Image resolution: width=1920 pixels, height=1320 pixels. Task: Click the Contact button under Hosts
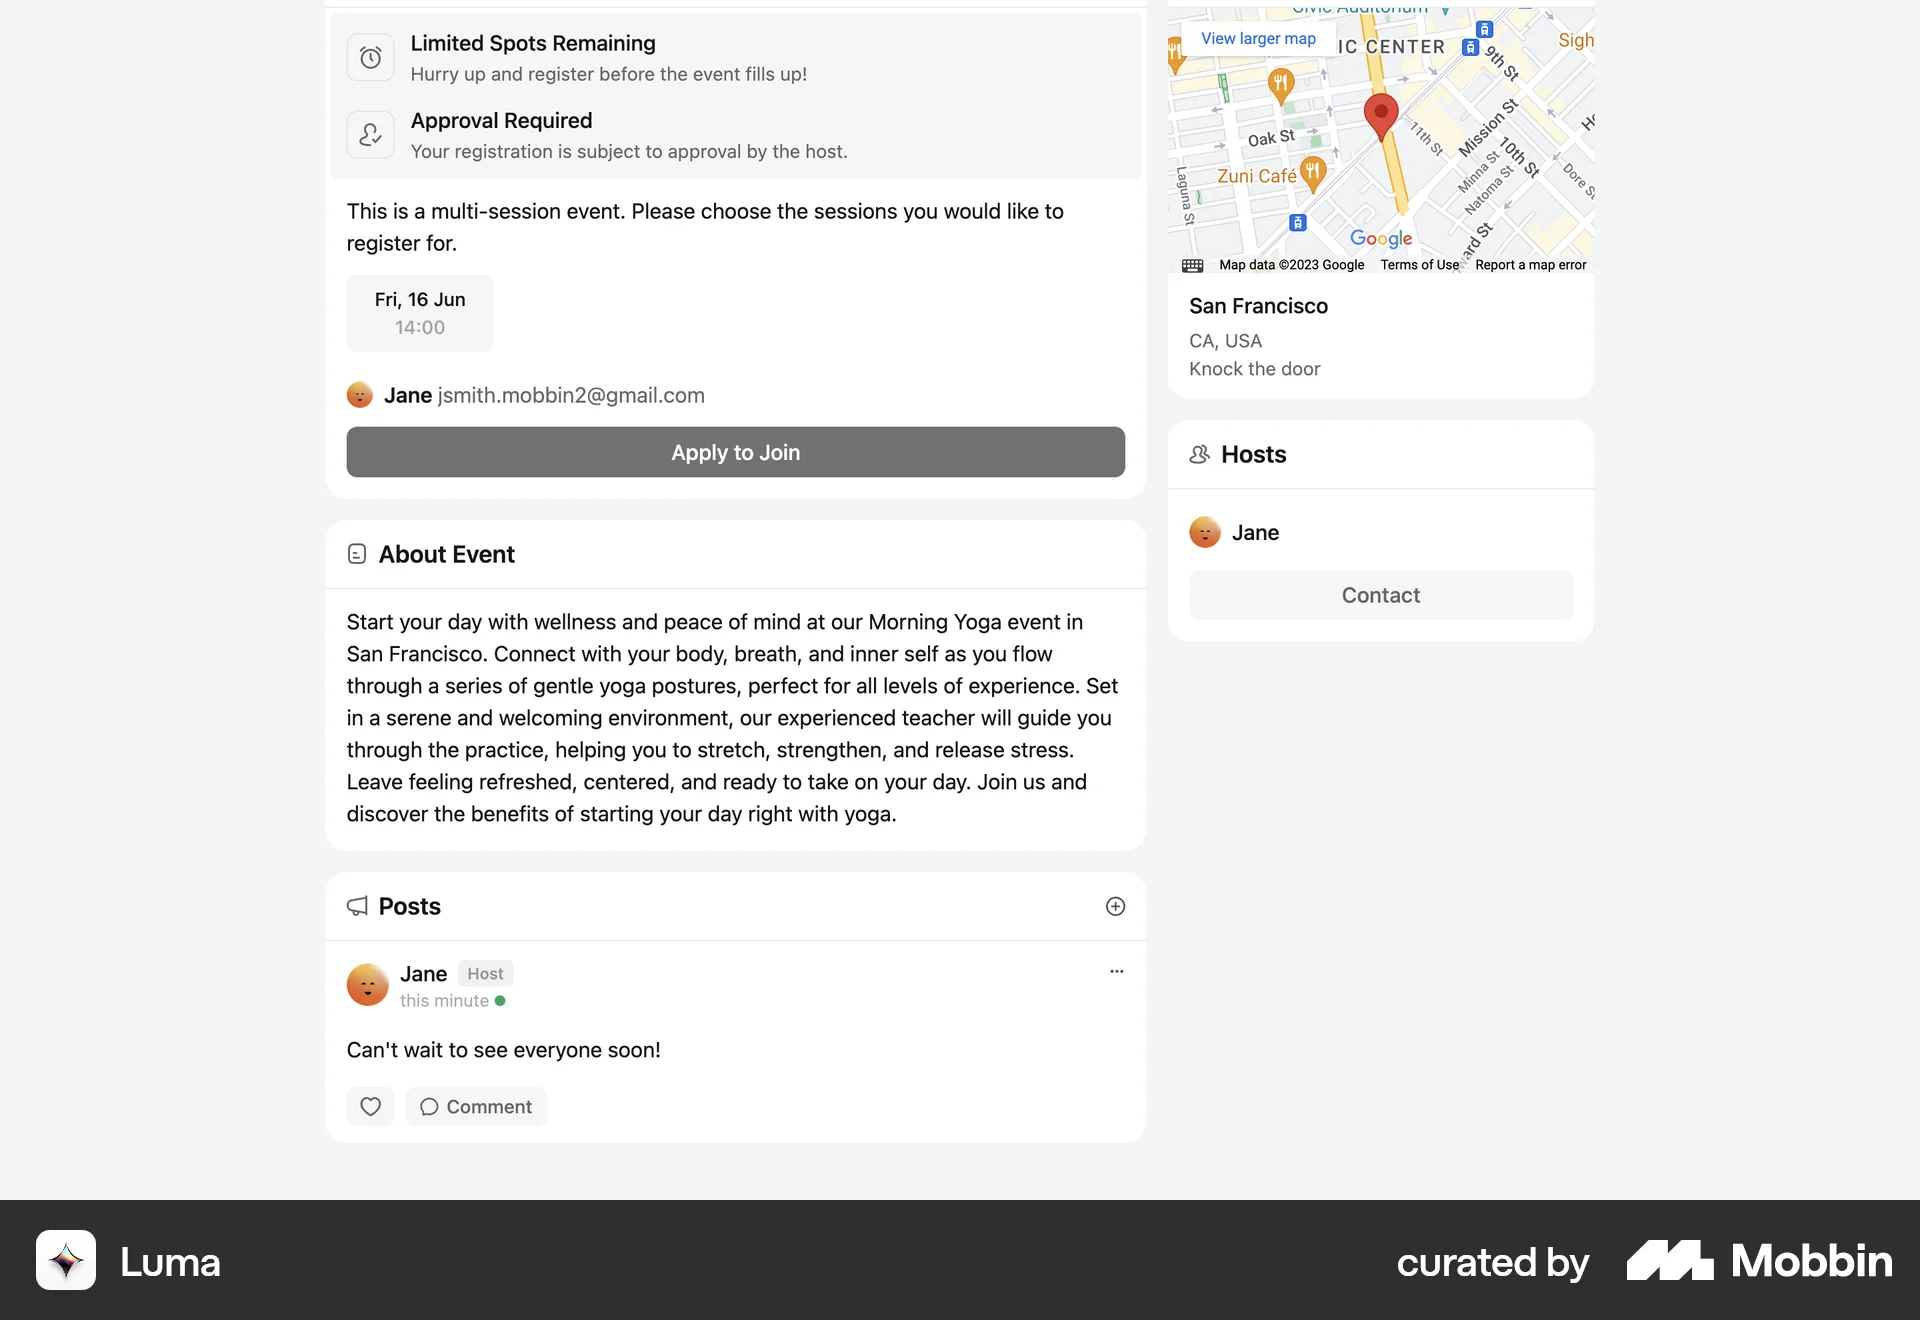pyautogui.click(x=1380, y=595)
